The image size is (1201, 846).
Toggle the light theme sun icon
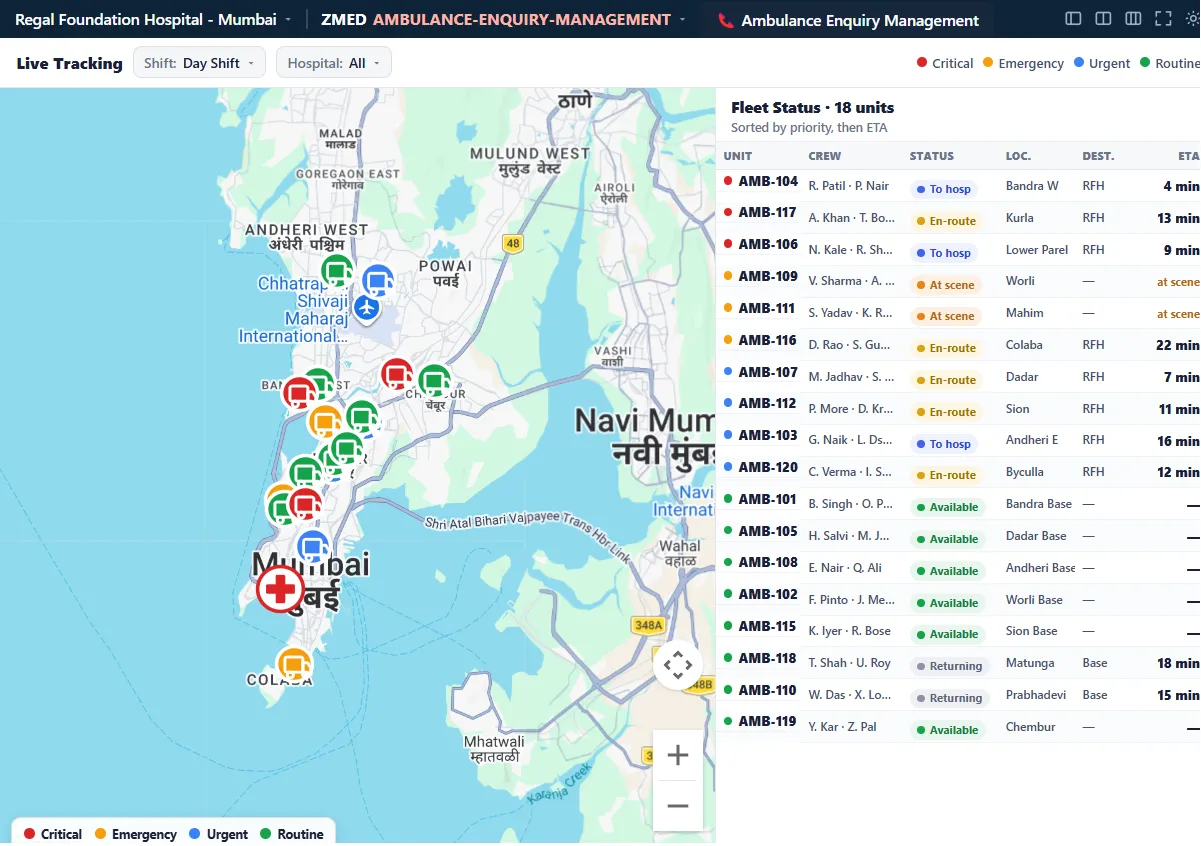point(1192,19)
